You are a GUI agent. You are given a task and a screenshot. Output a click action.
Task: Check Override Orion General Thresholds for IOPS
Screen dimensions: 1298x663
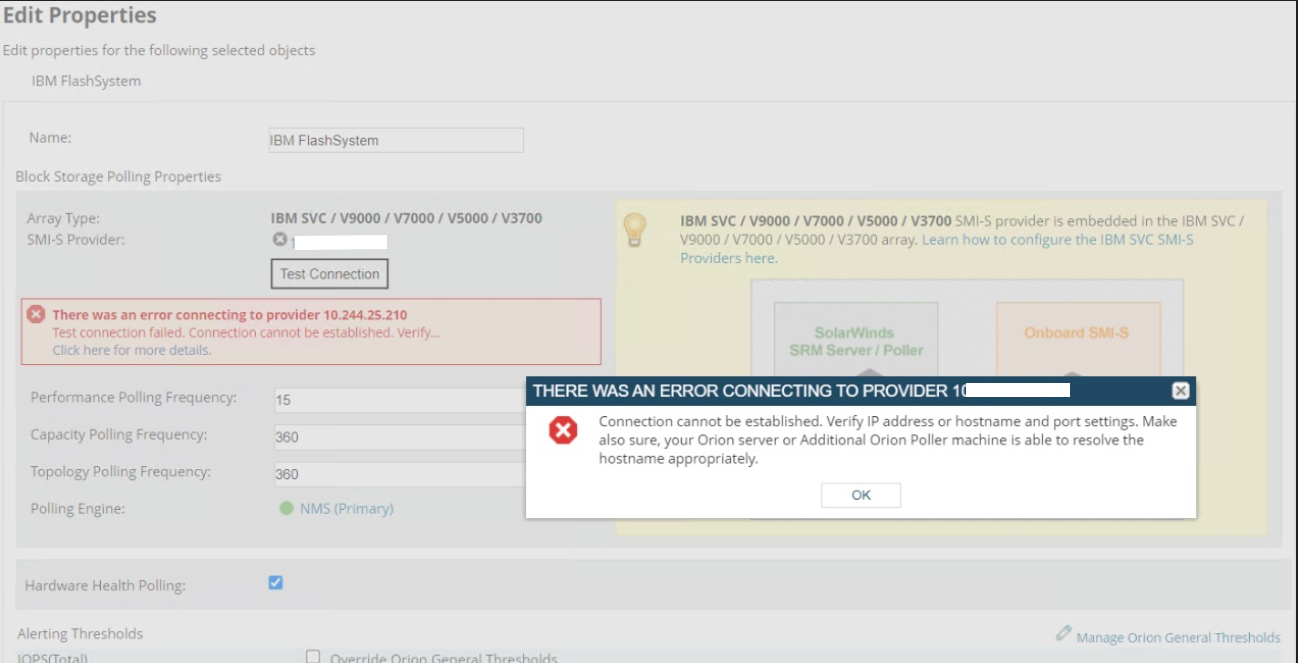point(313,657)
